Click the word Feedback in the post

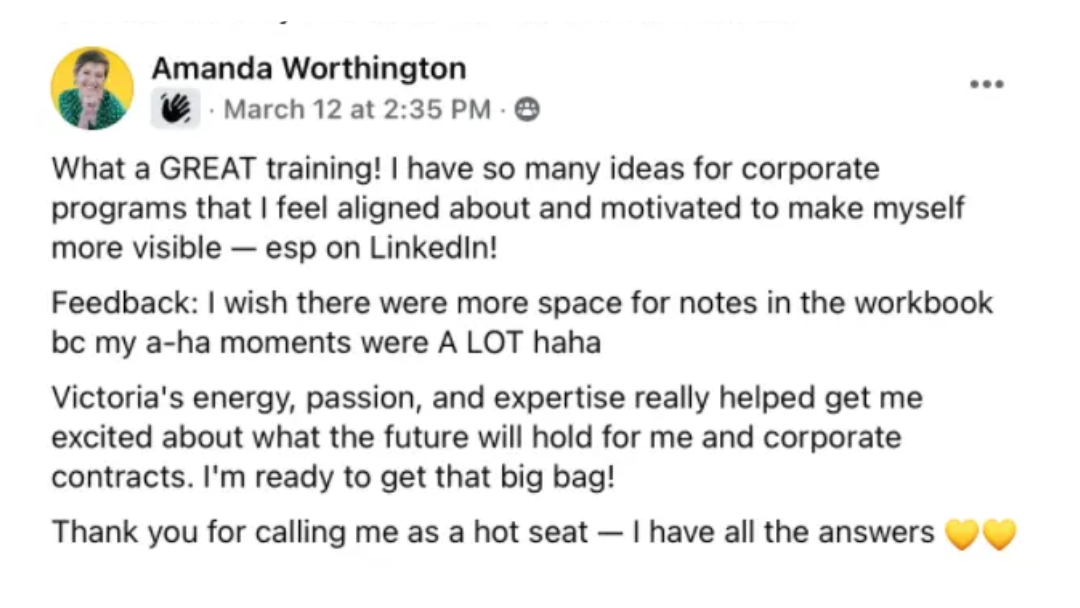pos(108,303)
